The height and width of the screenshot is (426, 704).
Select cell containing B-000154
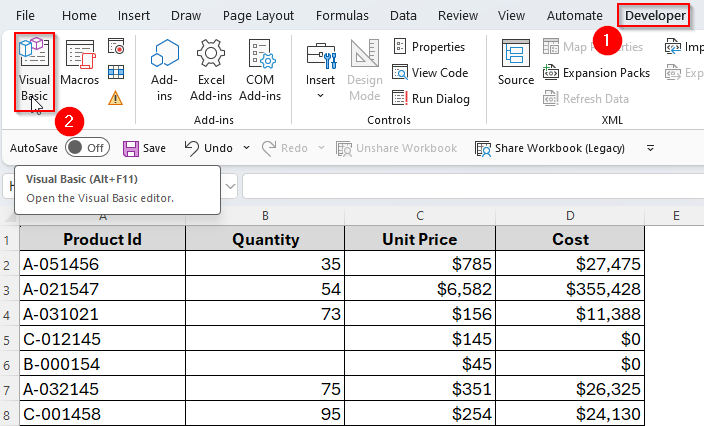point(102,364)
